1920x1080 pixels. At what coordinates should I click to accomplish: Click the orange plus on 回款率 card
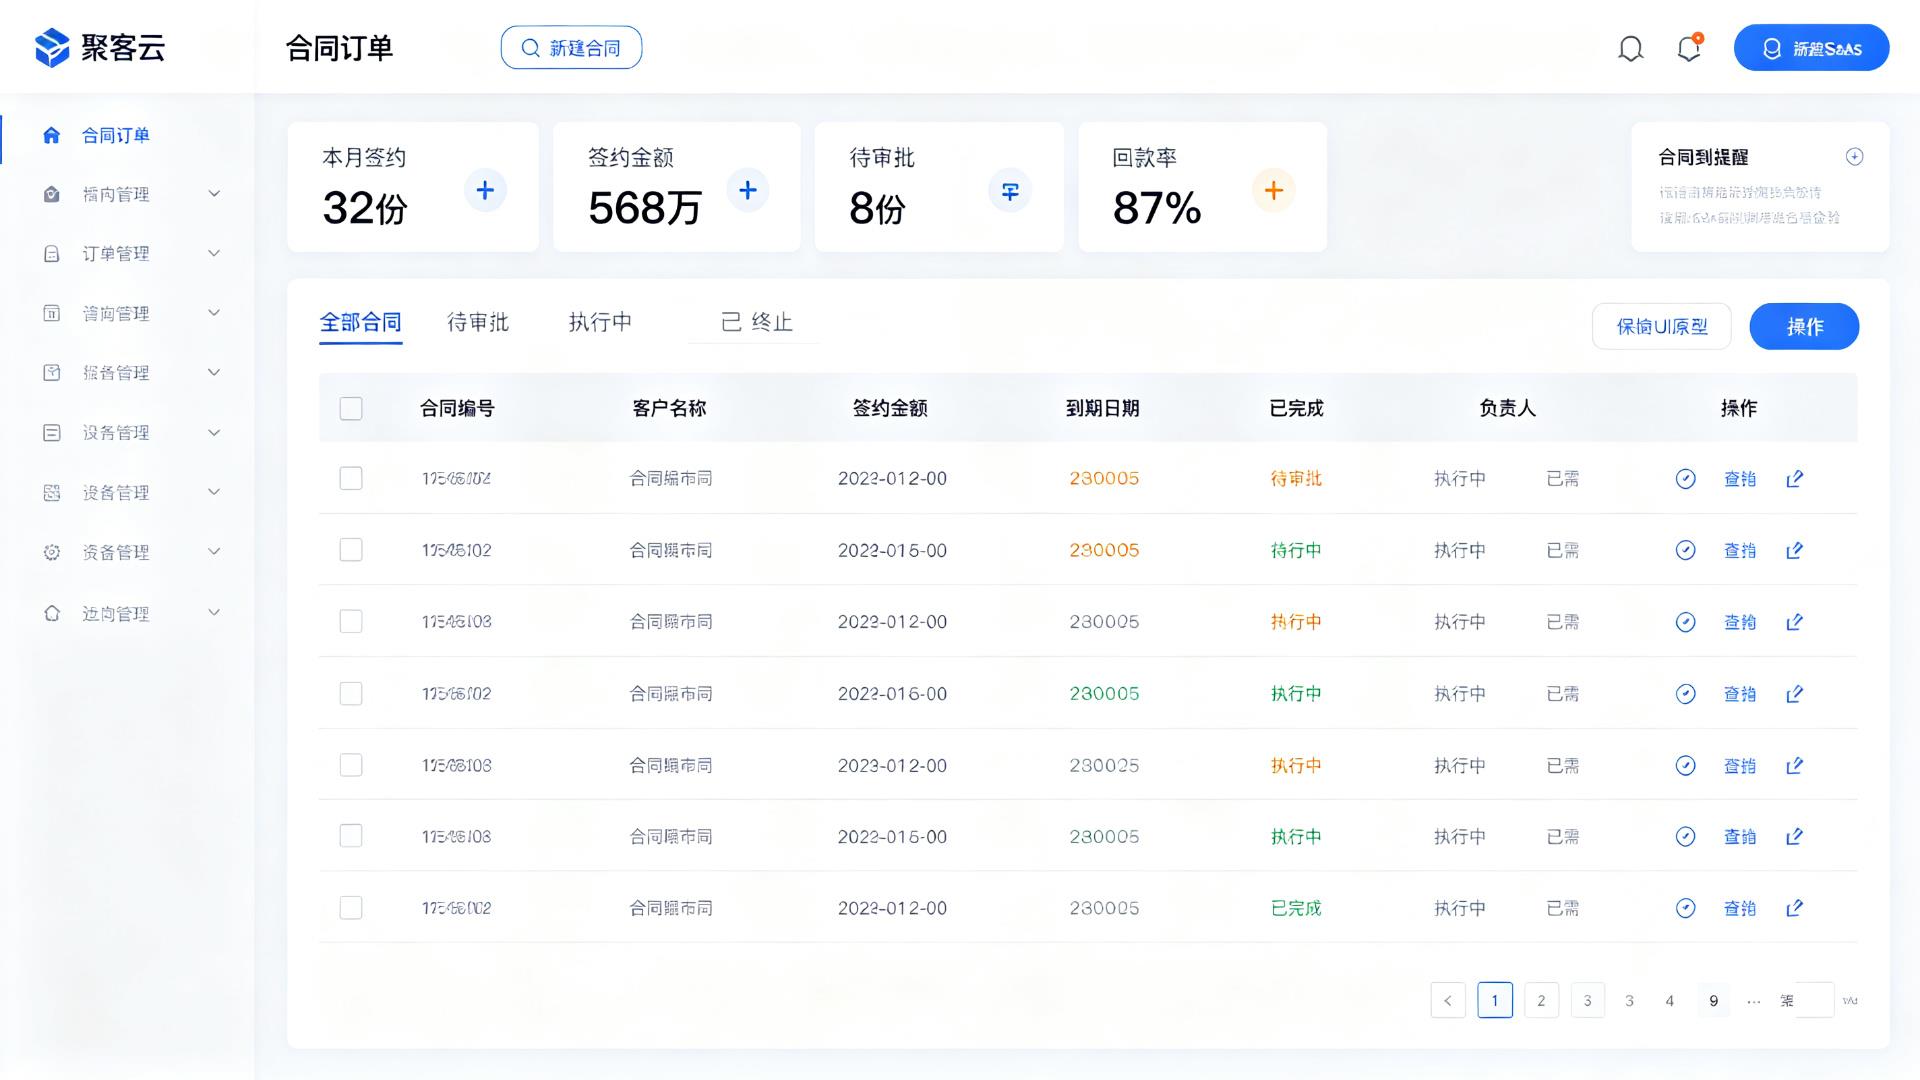click(1274, 190)
